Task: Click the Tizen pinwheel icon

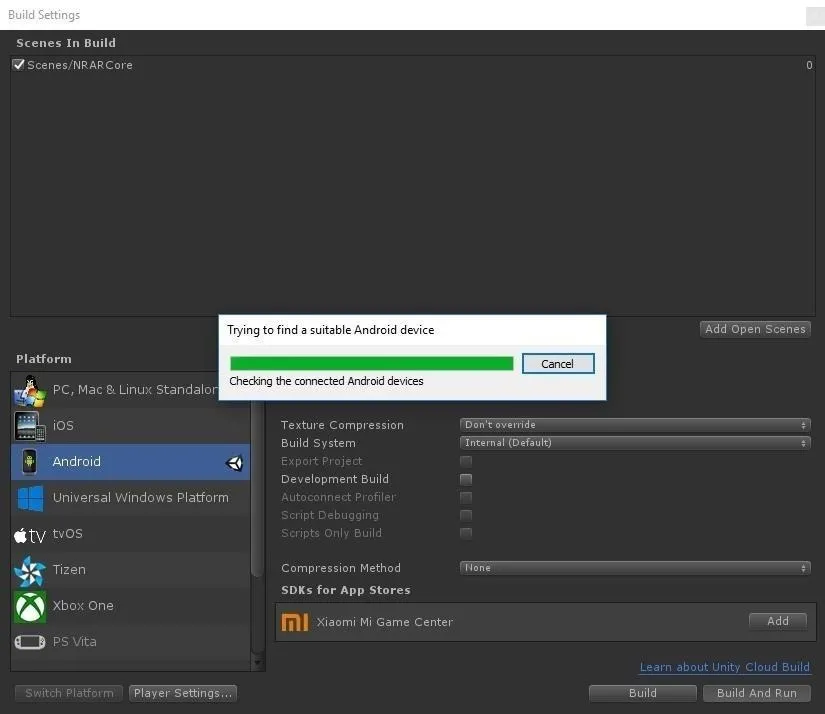Action: click(29, 571)
